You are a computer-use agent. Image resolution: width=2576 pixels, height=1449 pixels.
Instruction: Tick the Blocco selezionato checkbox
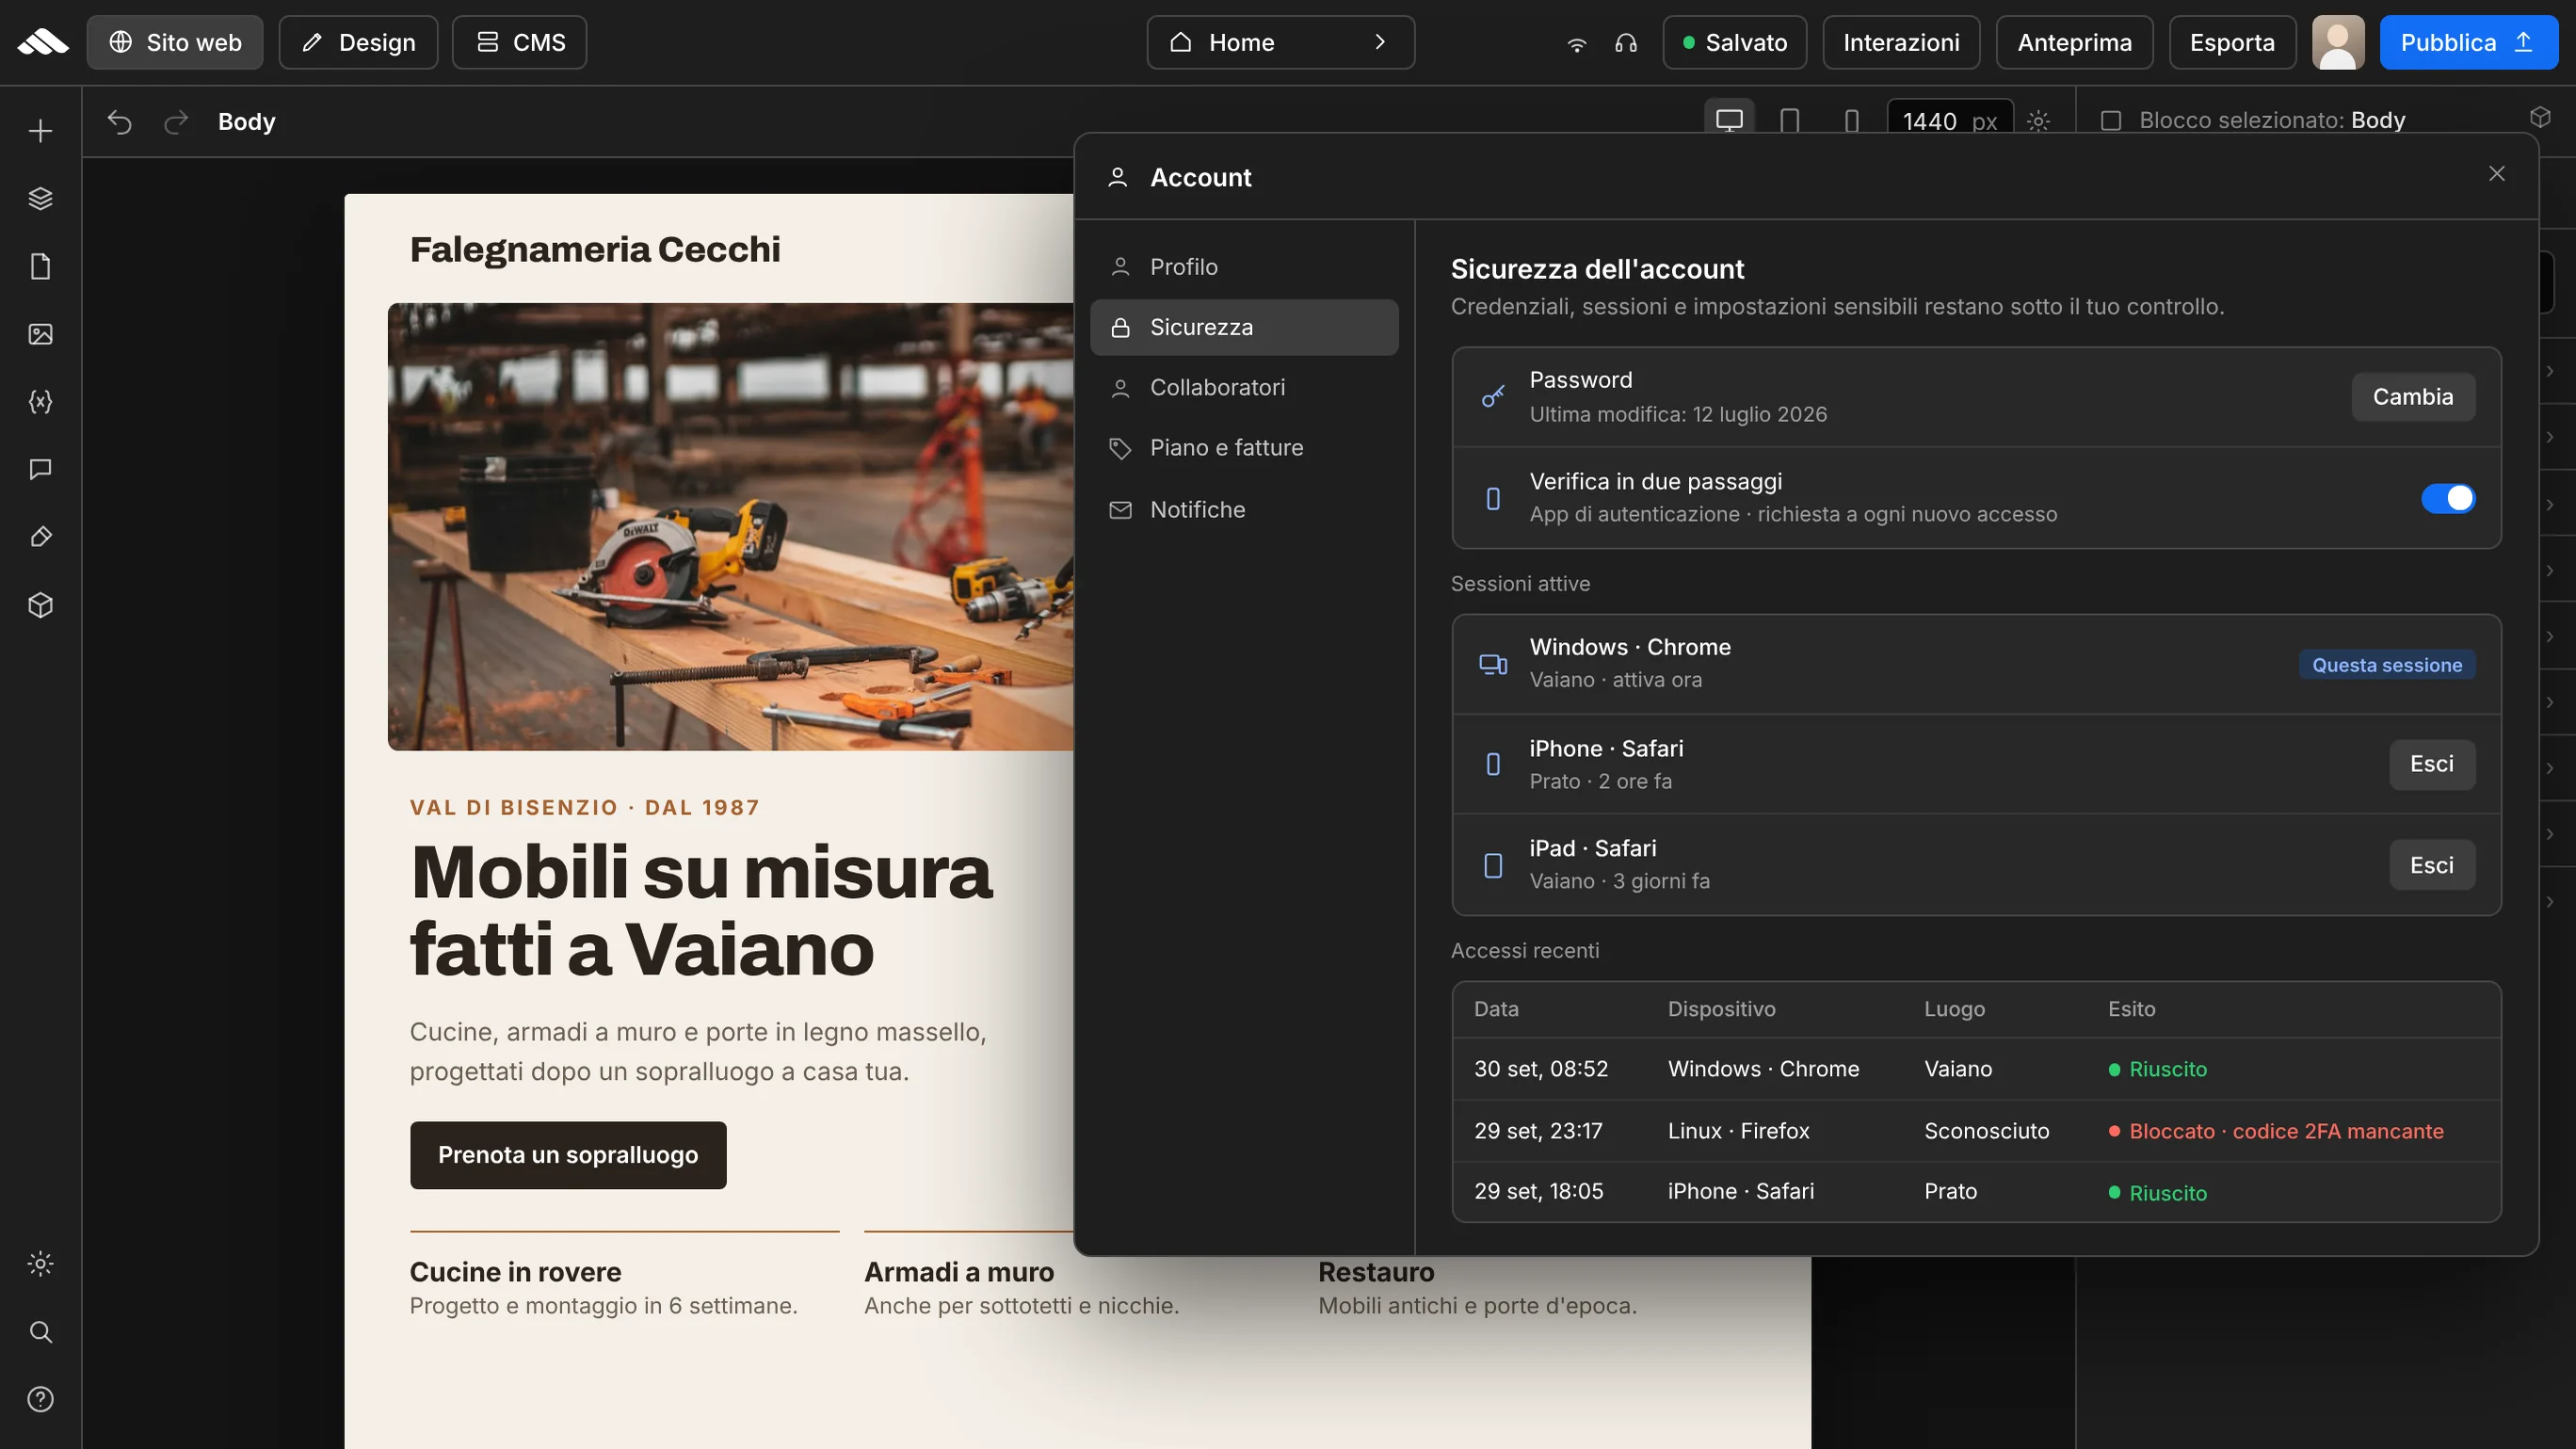2111,121
